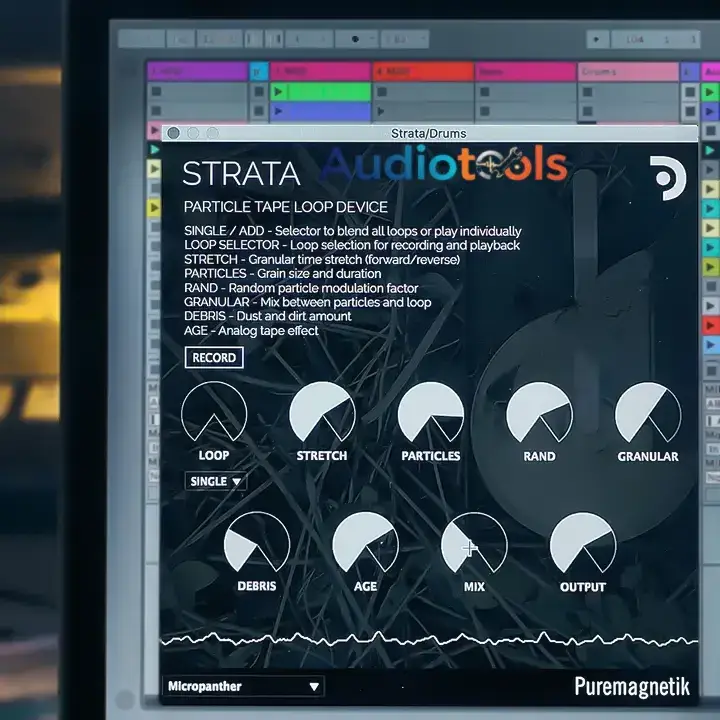Screen dimensions: 720x720
Task: Click the Ableton tempo field in the top bar
Action: [x=635, y=40]
